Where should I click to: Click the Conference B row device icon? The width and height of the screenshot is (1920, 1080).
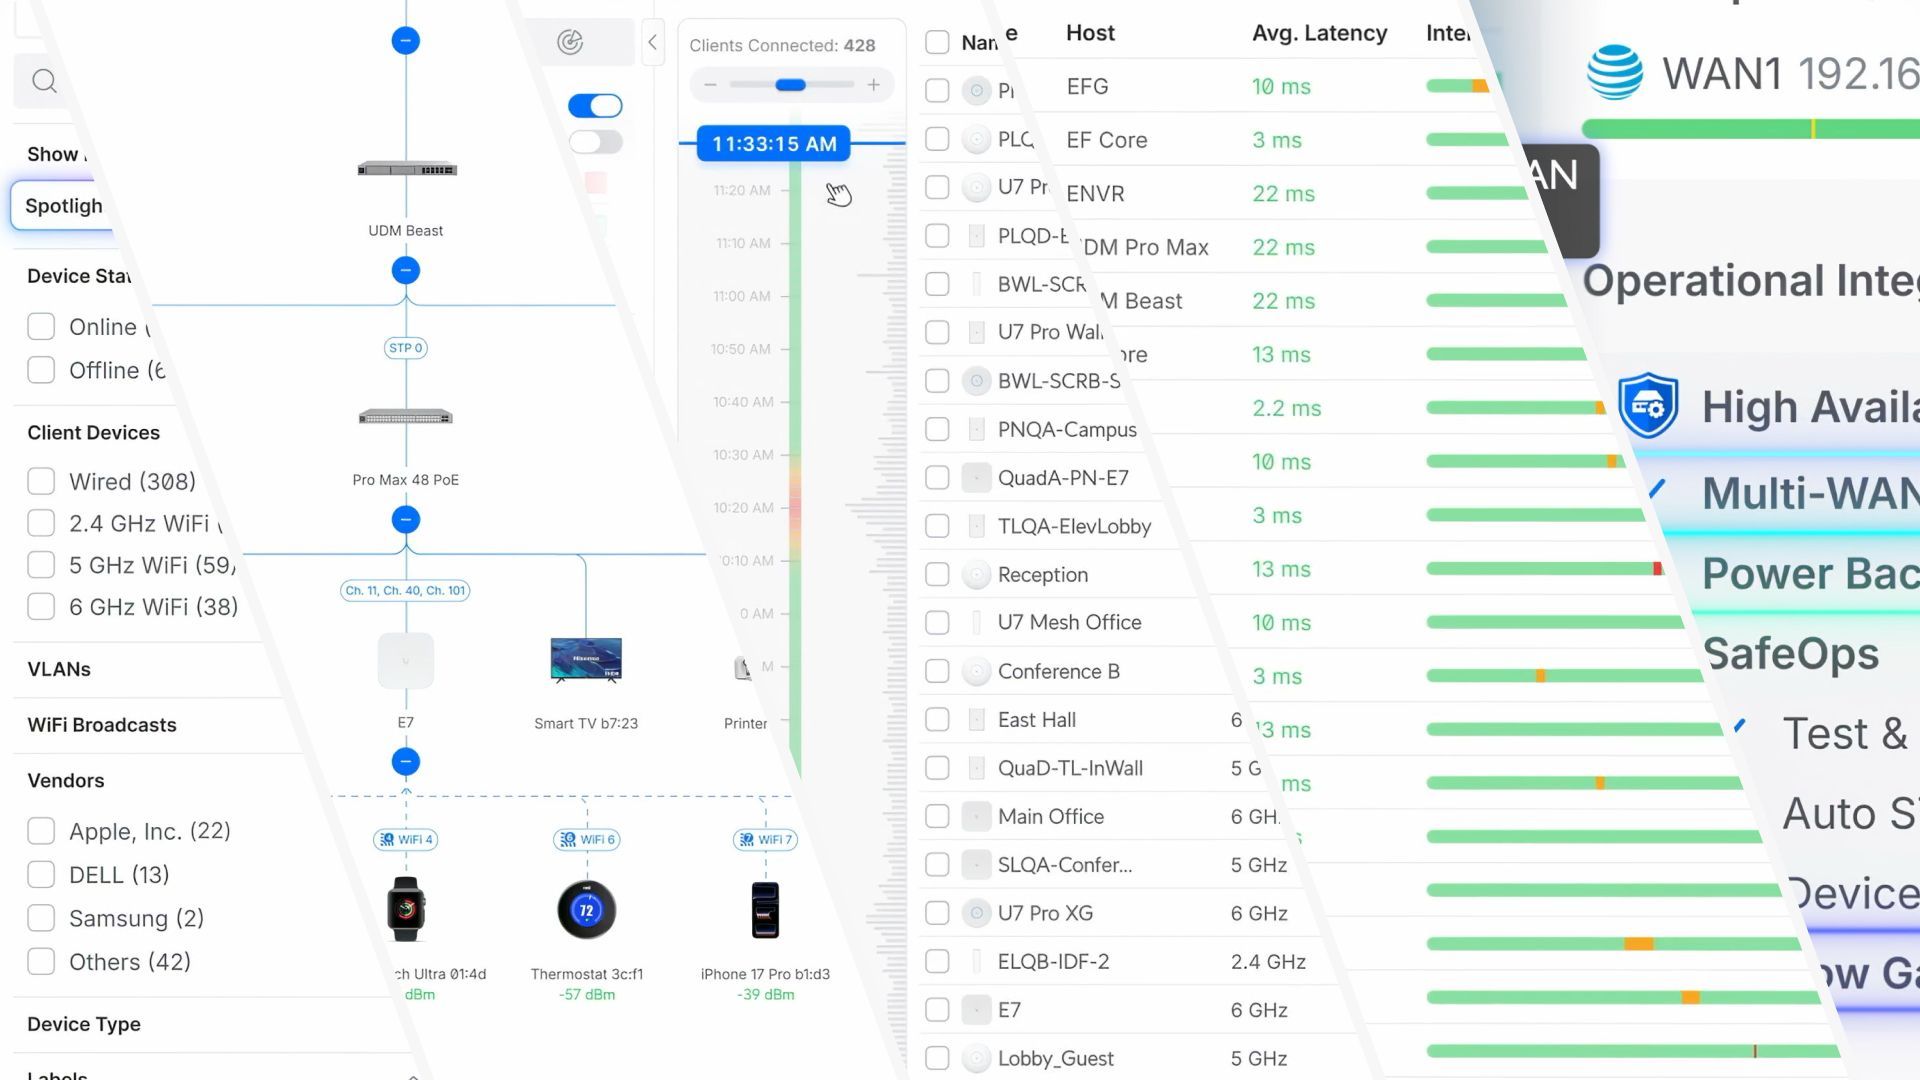pyautogui.click(x=976, y=672)
